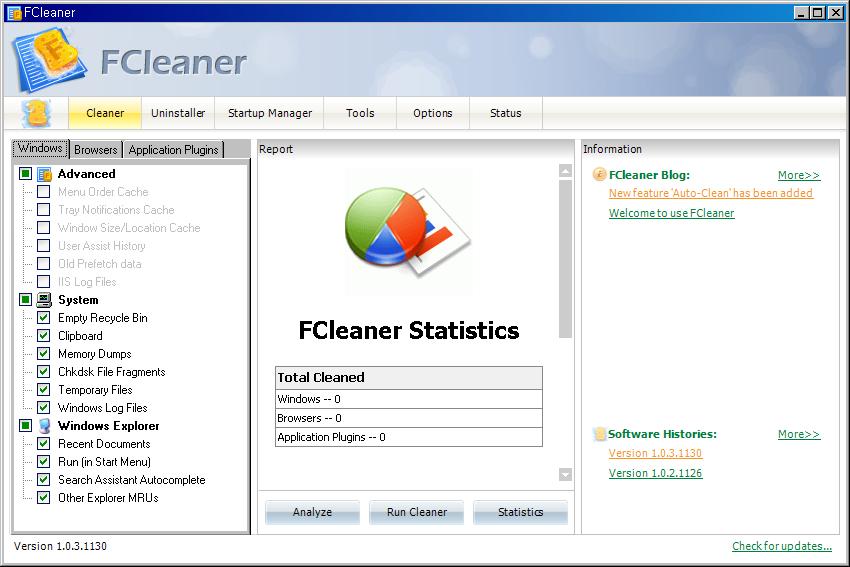Uncheck Clipboard option

point(43,335)
